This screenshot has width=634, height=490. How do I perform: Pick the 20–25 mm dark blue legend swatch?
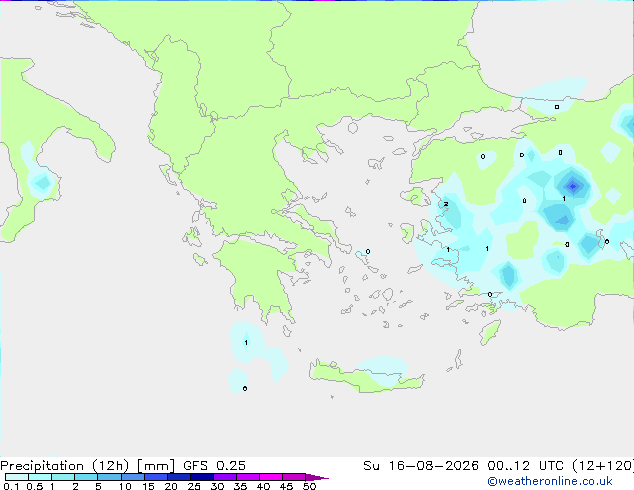point(179,477)
